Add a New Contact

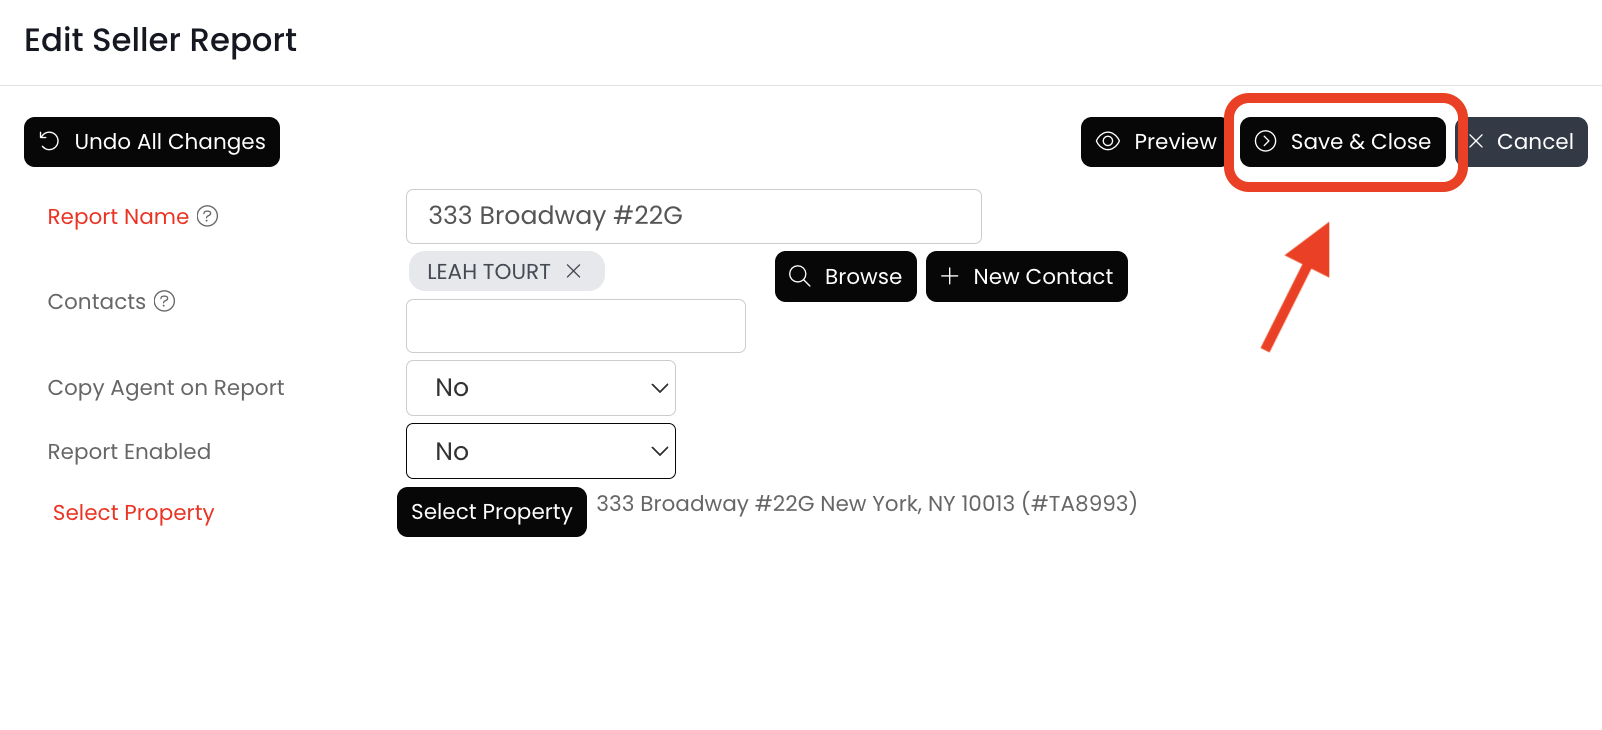click(1027, 276)
